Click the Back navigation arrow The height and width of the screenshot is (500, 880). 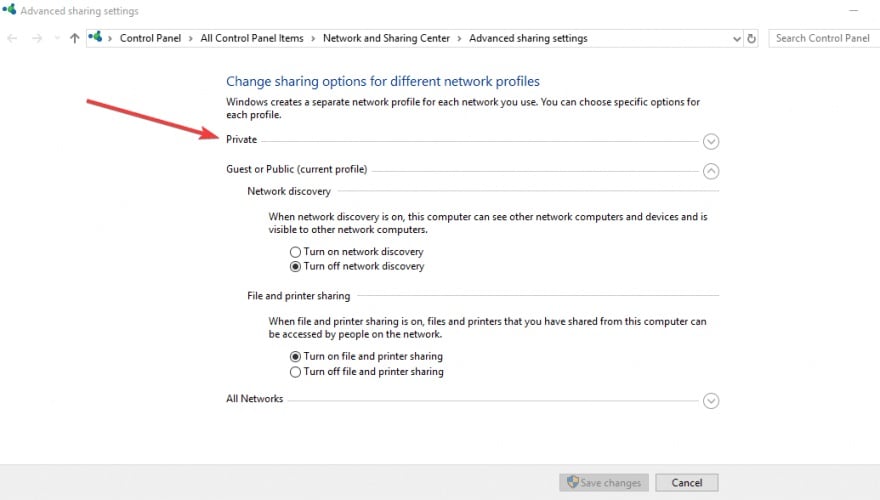[12, 38]
